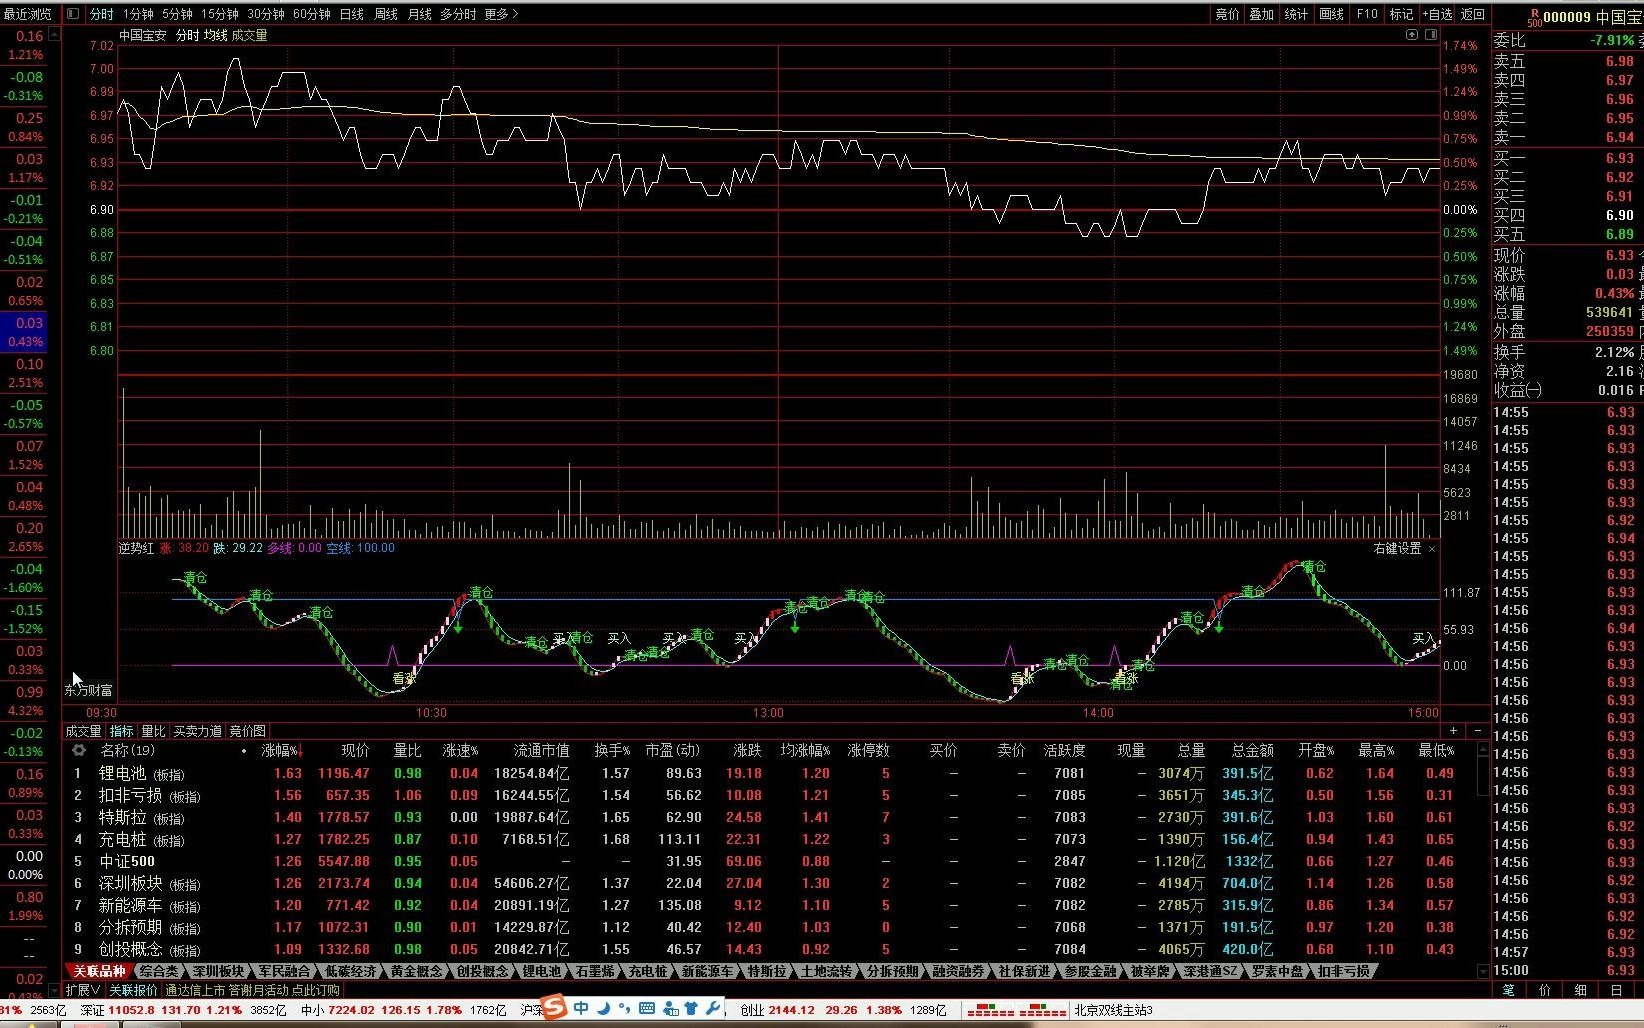Sort the table by 总金额 header
Image resolution: width=1644 pixels, height=1028 pixels.
point(1252,750)
